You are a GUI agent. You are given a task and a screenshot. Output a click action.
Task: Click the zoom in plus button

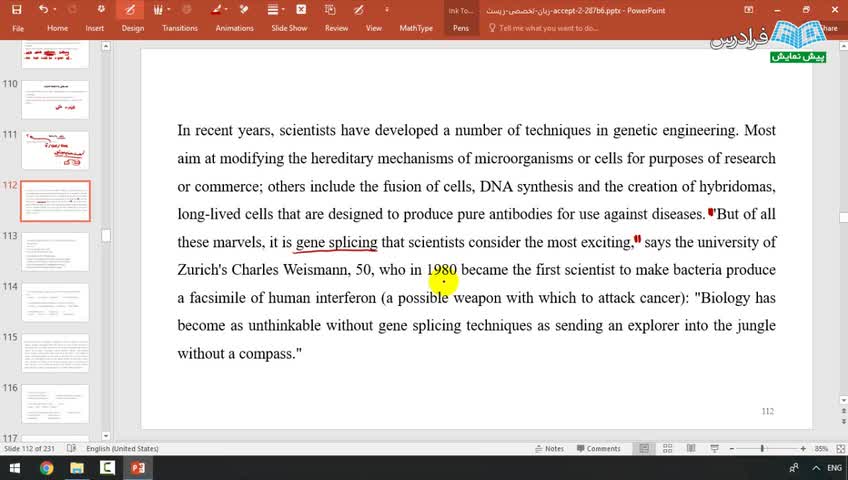[803, 449]
